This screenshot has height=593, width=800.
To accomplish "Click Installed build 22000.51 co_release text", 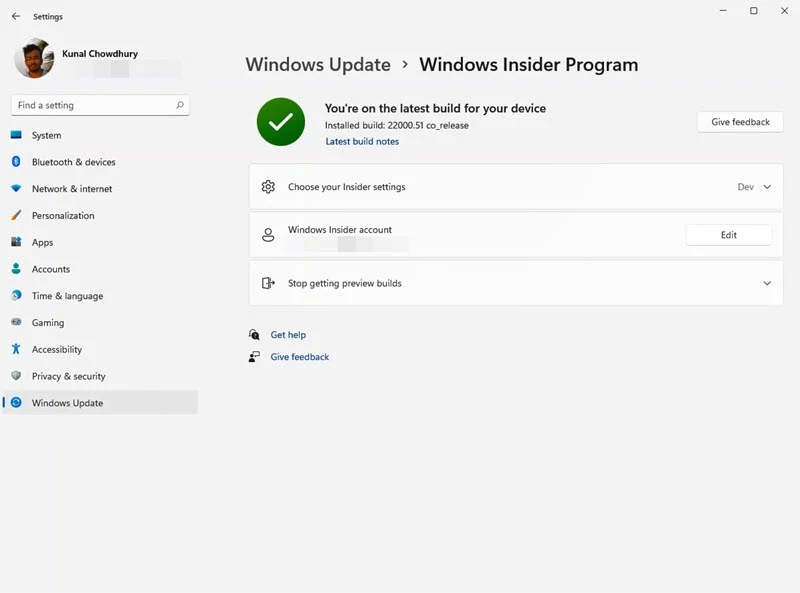I will [397, 125].
